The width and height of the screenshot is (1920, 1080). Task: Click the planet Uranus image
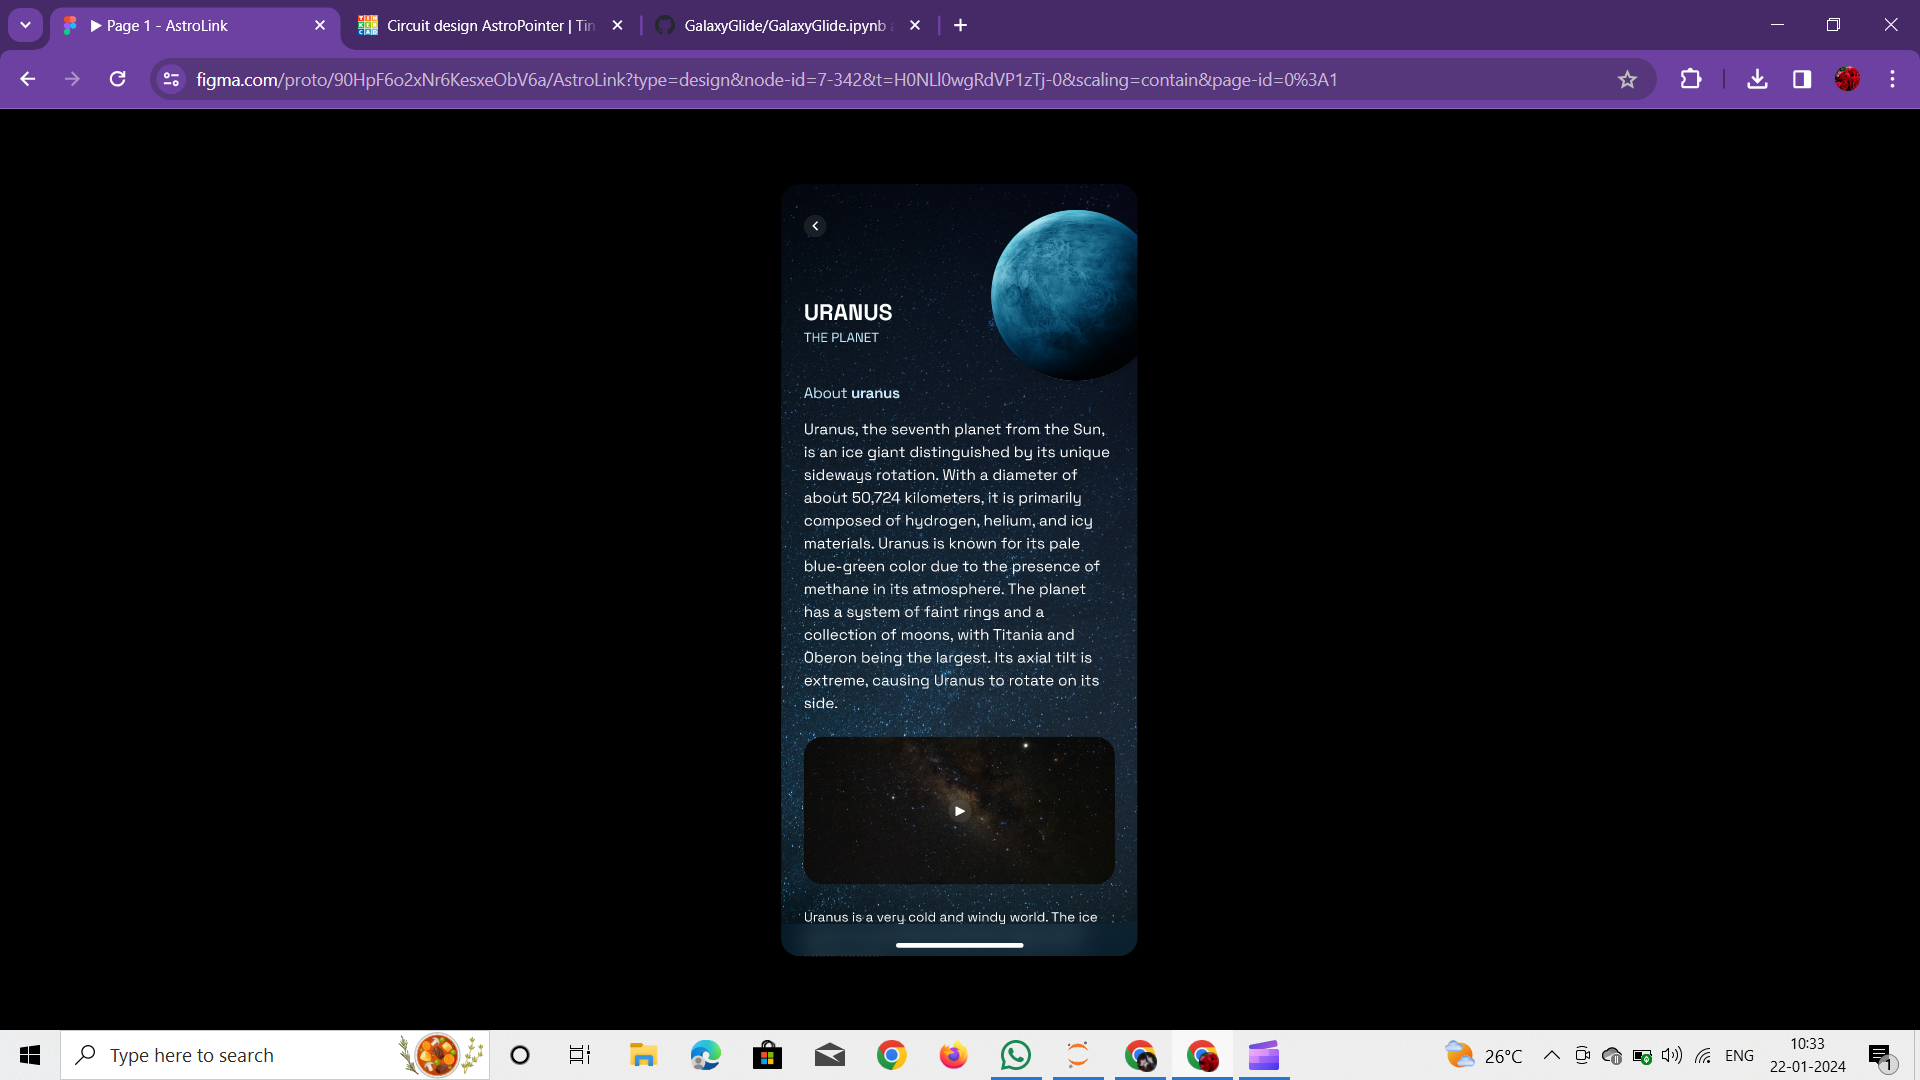pos(1067,295)
